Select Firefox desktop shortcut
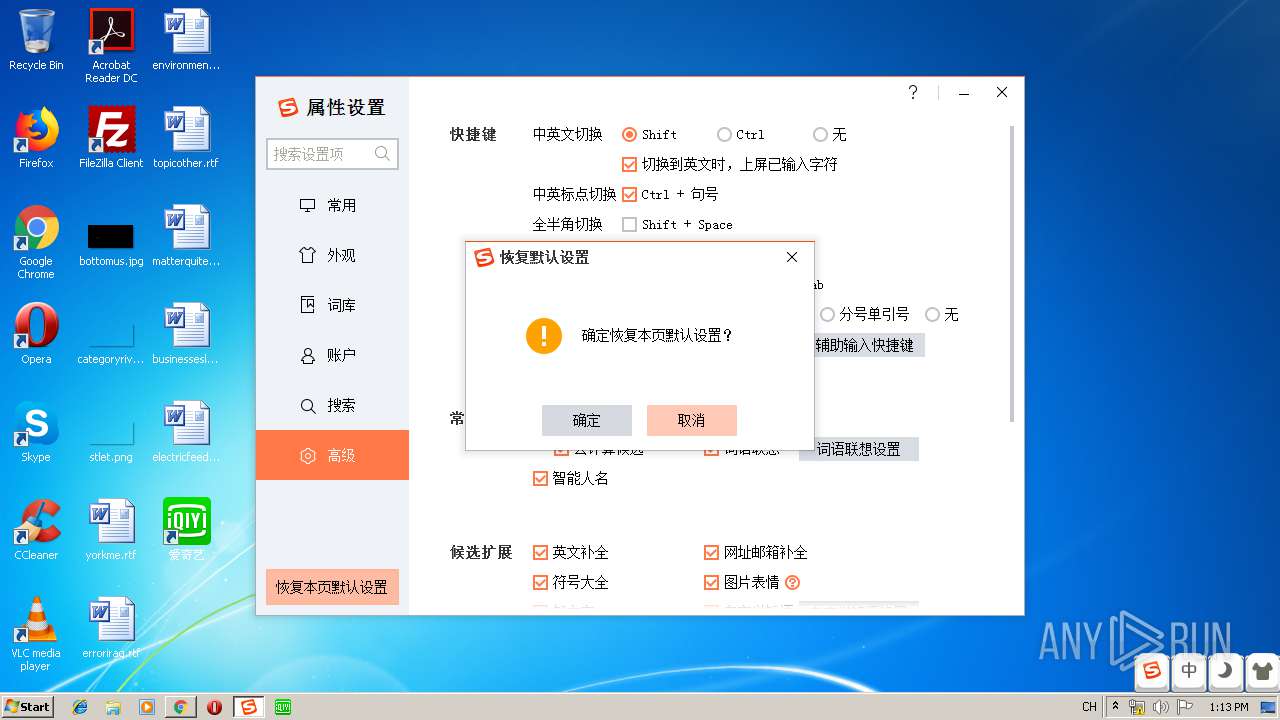1280x720 pixels. (x=36, y=138)
